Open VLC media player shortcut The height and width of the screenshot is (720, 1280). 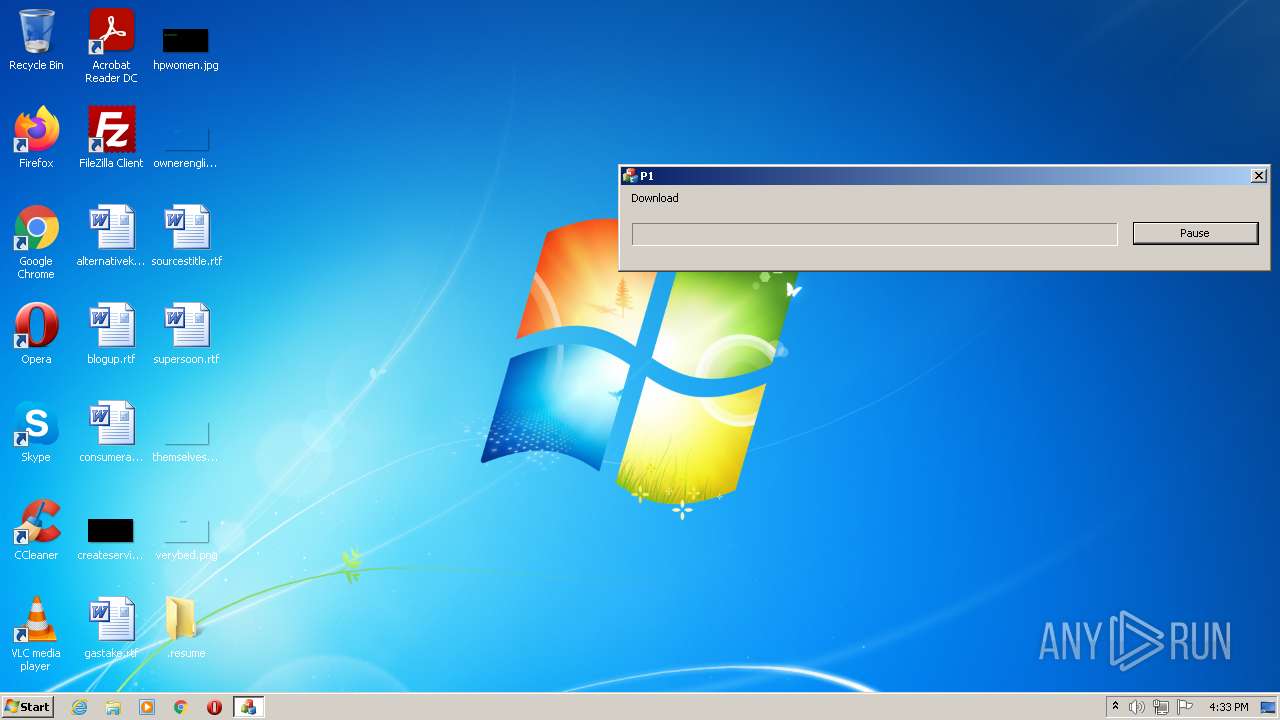click(x=36, y=634)
